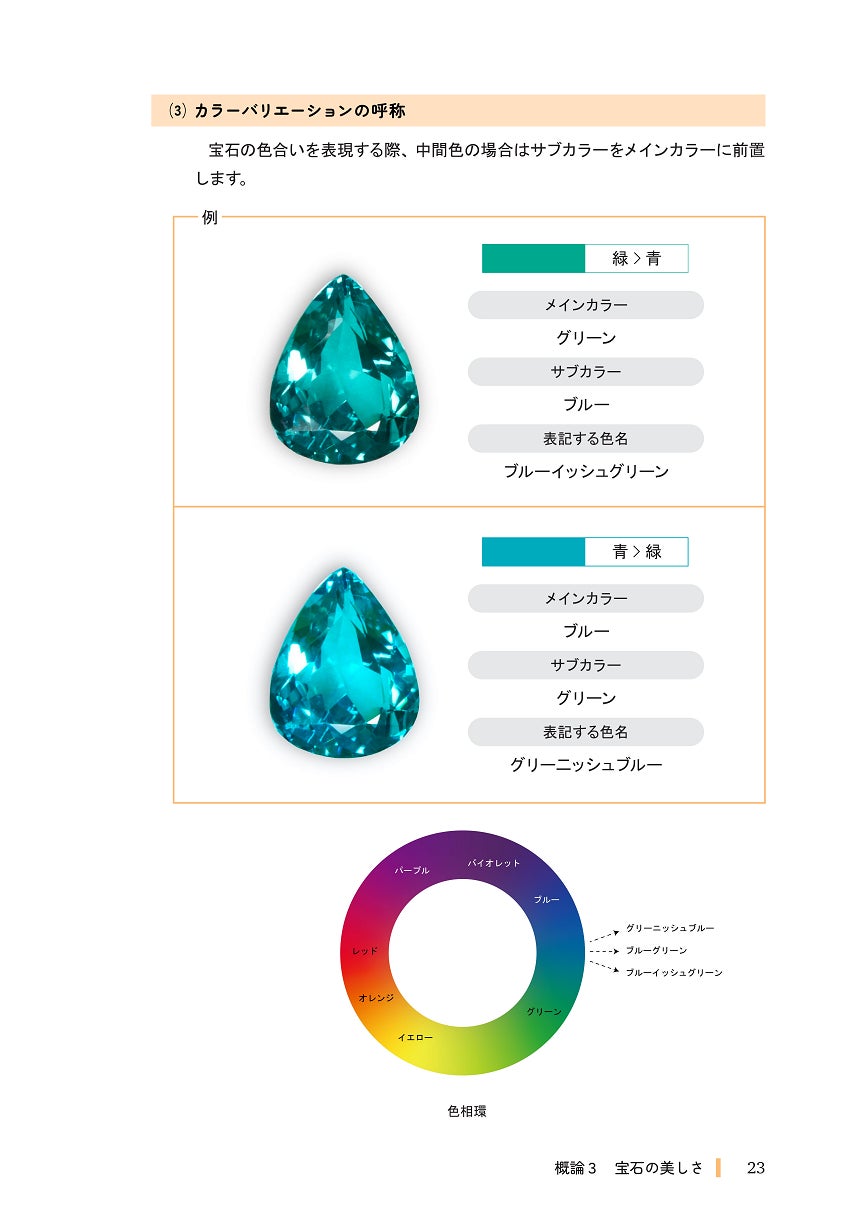Click the ブルーイッシュグリーン color name in the first example
Image resolution: width=860 pixels, height=1215 pixels.
tap(586, 472)
